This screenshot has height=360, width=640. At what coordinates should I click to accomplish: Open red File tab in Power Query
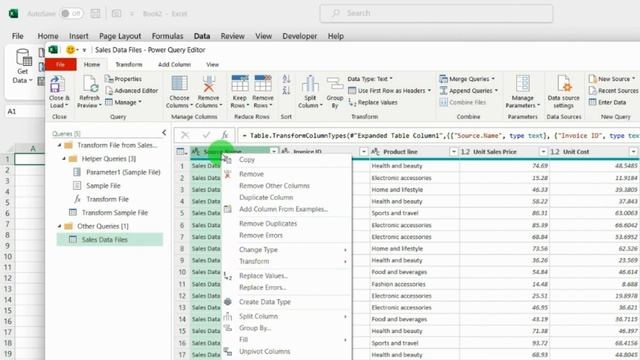tap(60, 64)
